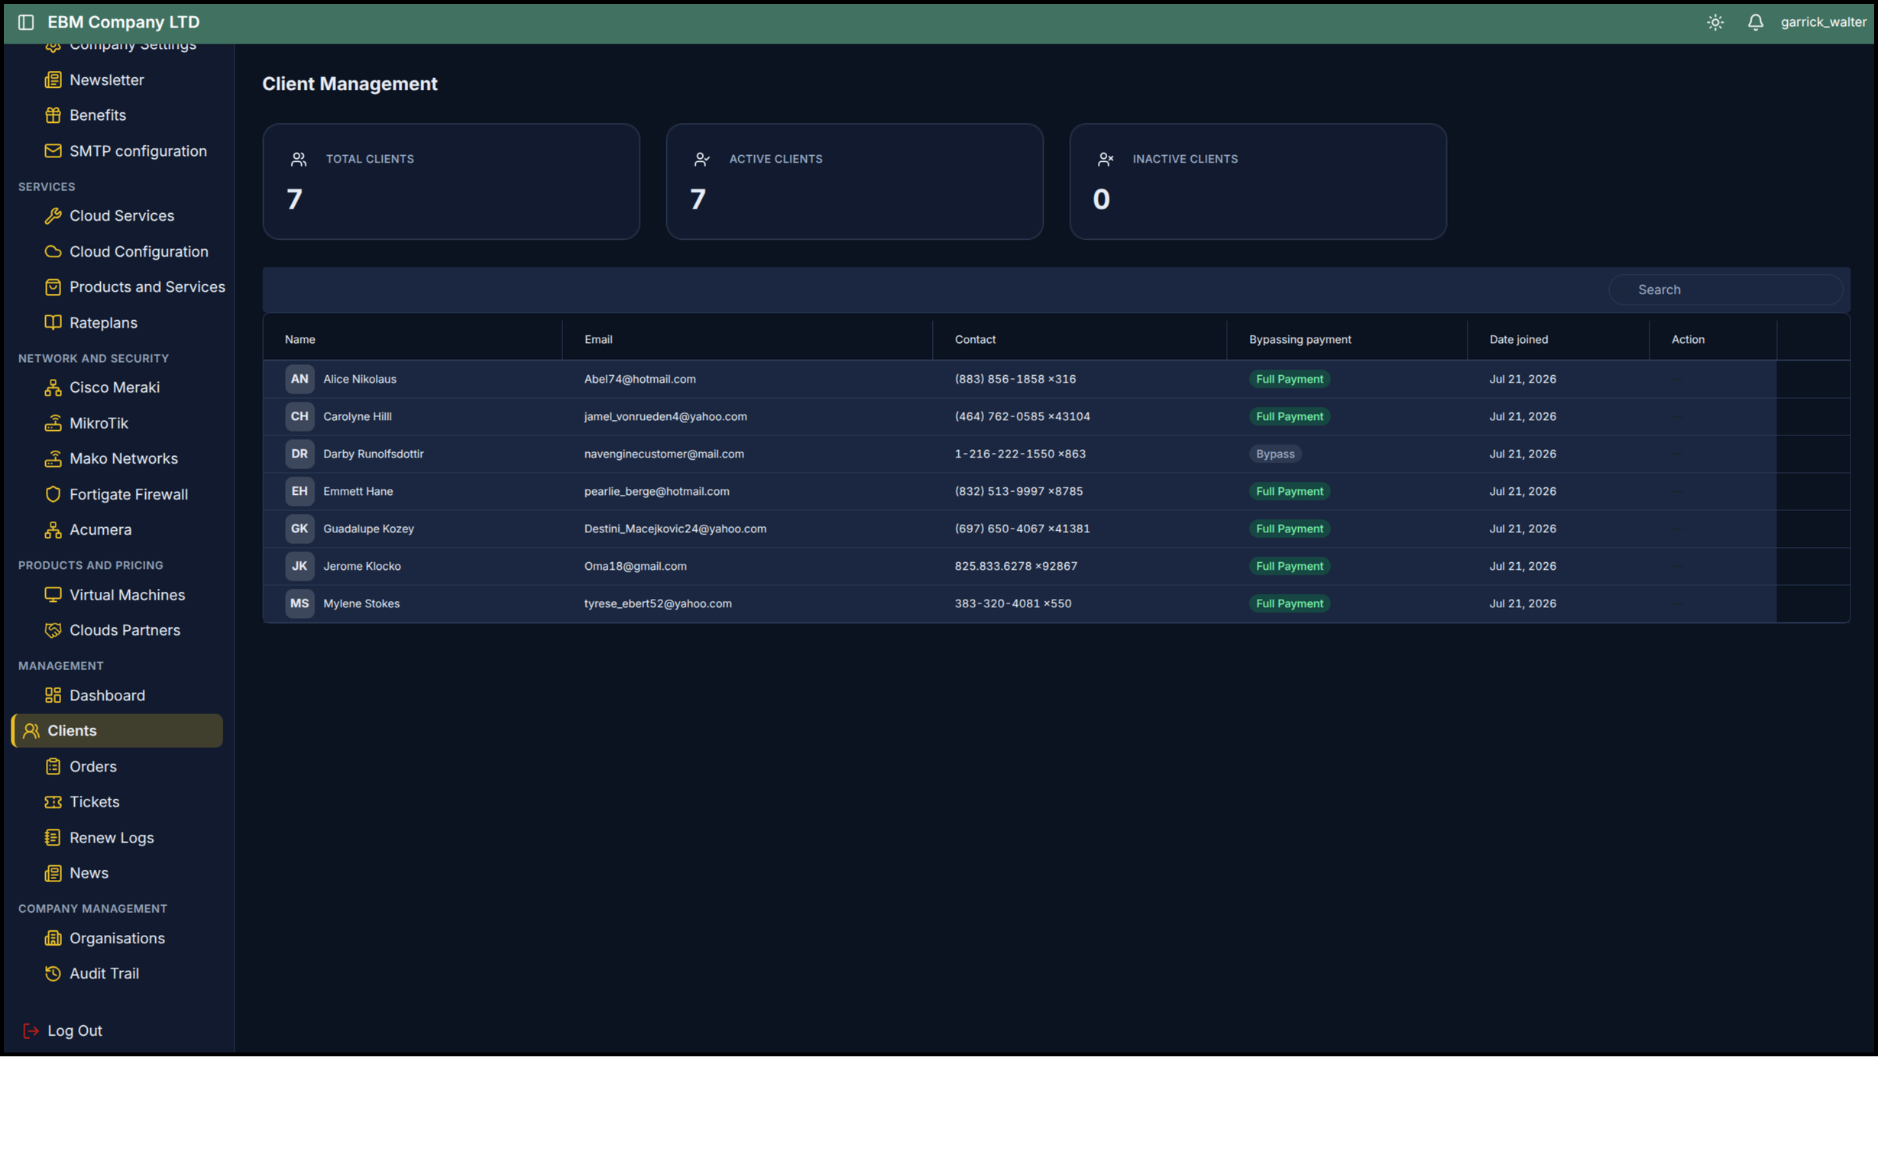Click Full Payment badge for Alice Nikolaus
Image resolution: width=1878 pixels, height=1168 pixels.
pyautogui.click(x=1289, y=379)
